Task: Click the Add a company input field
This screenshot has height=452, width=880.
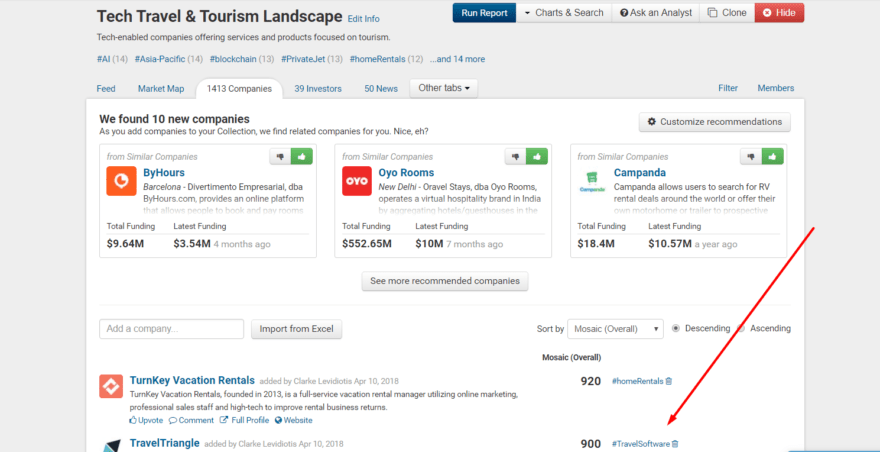Action: pyautogui.click(x=172, y=329)
